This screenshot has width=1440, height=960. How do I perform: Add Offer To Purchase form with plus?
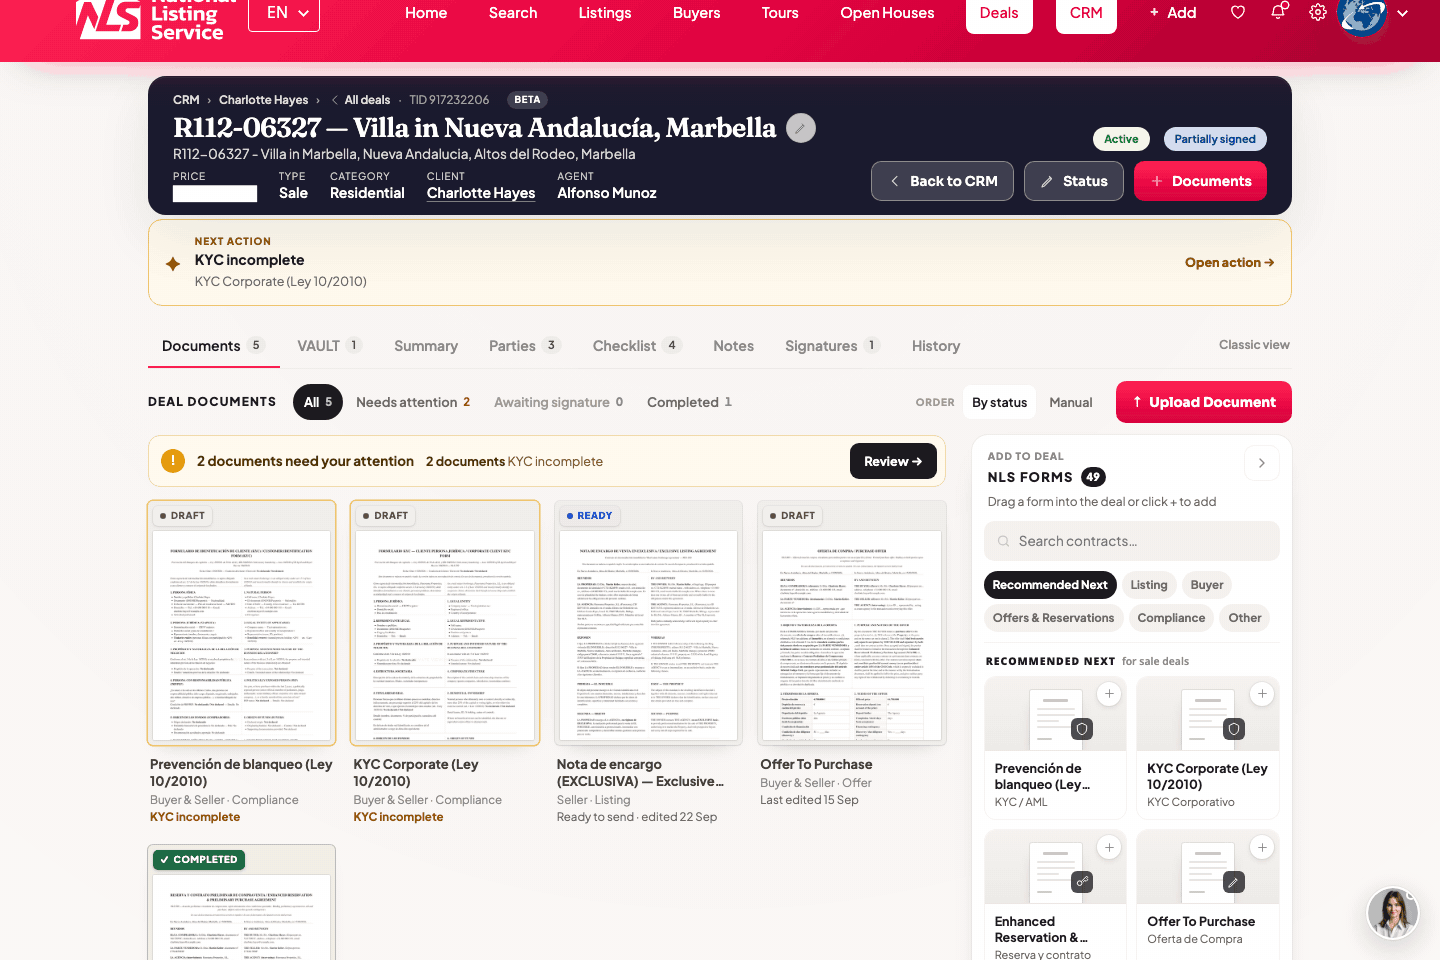[1262, 848]
